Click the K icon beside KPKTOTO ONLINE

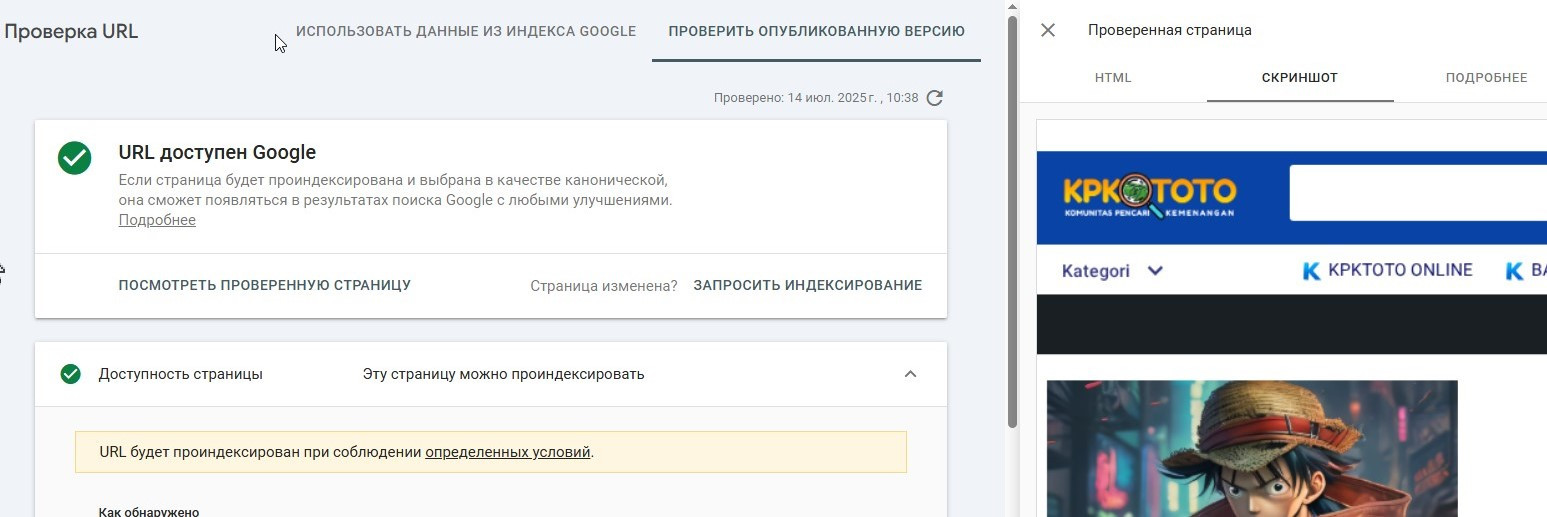[x=1312, y=271]
